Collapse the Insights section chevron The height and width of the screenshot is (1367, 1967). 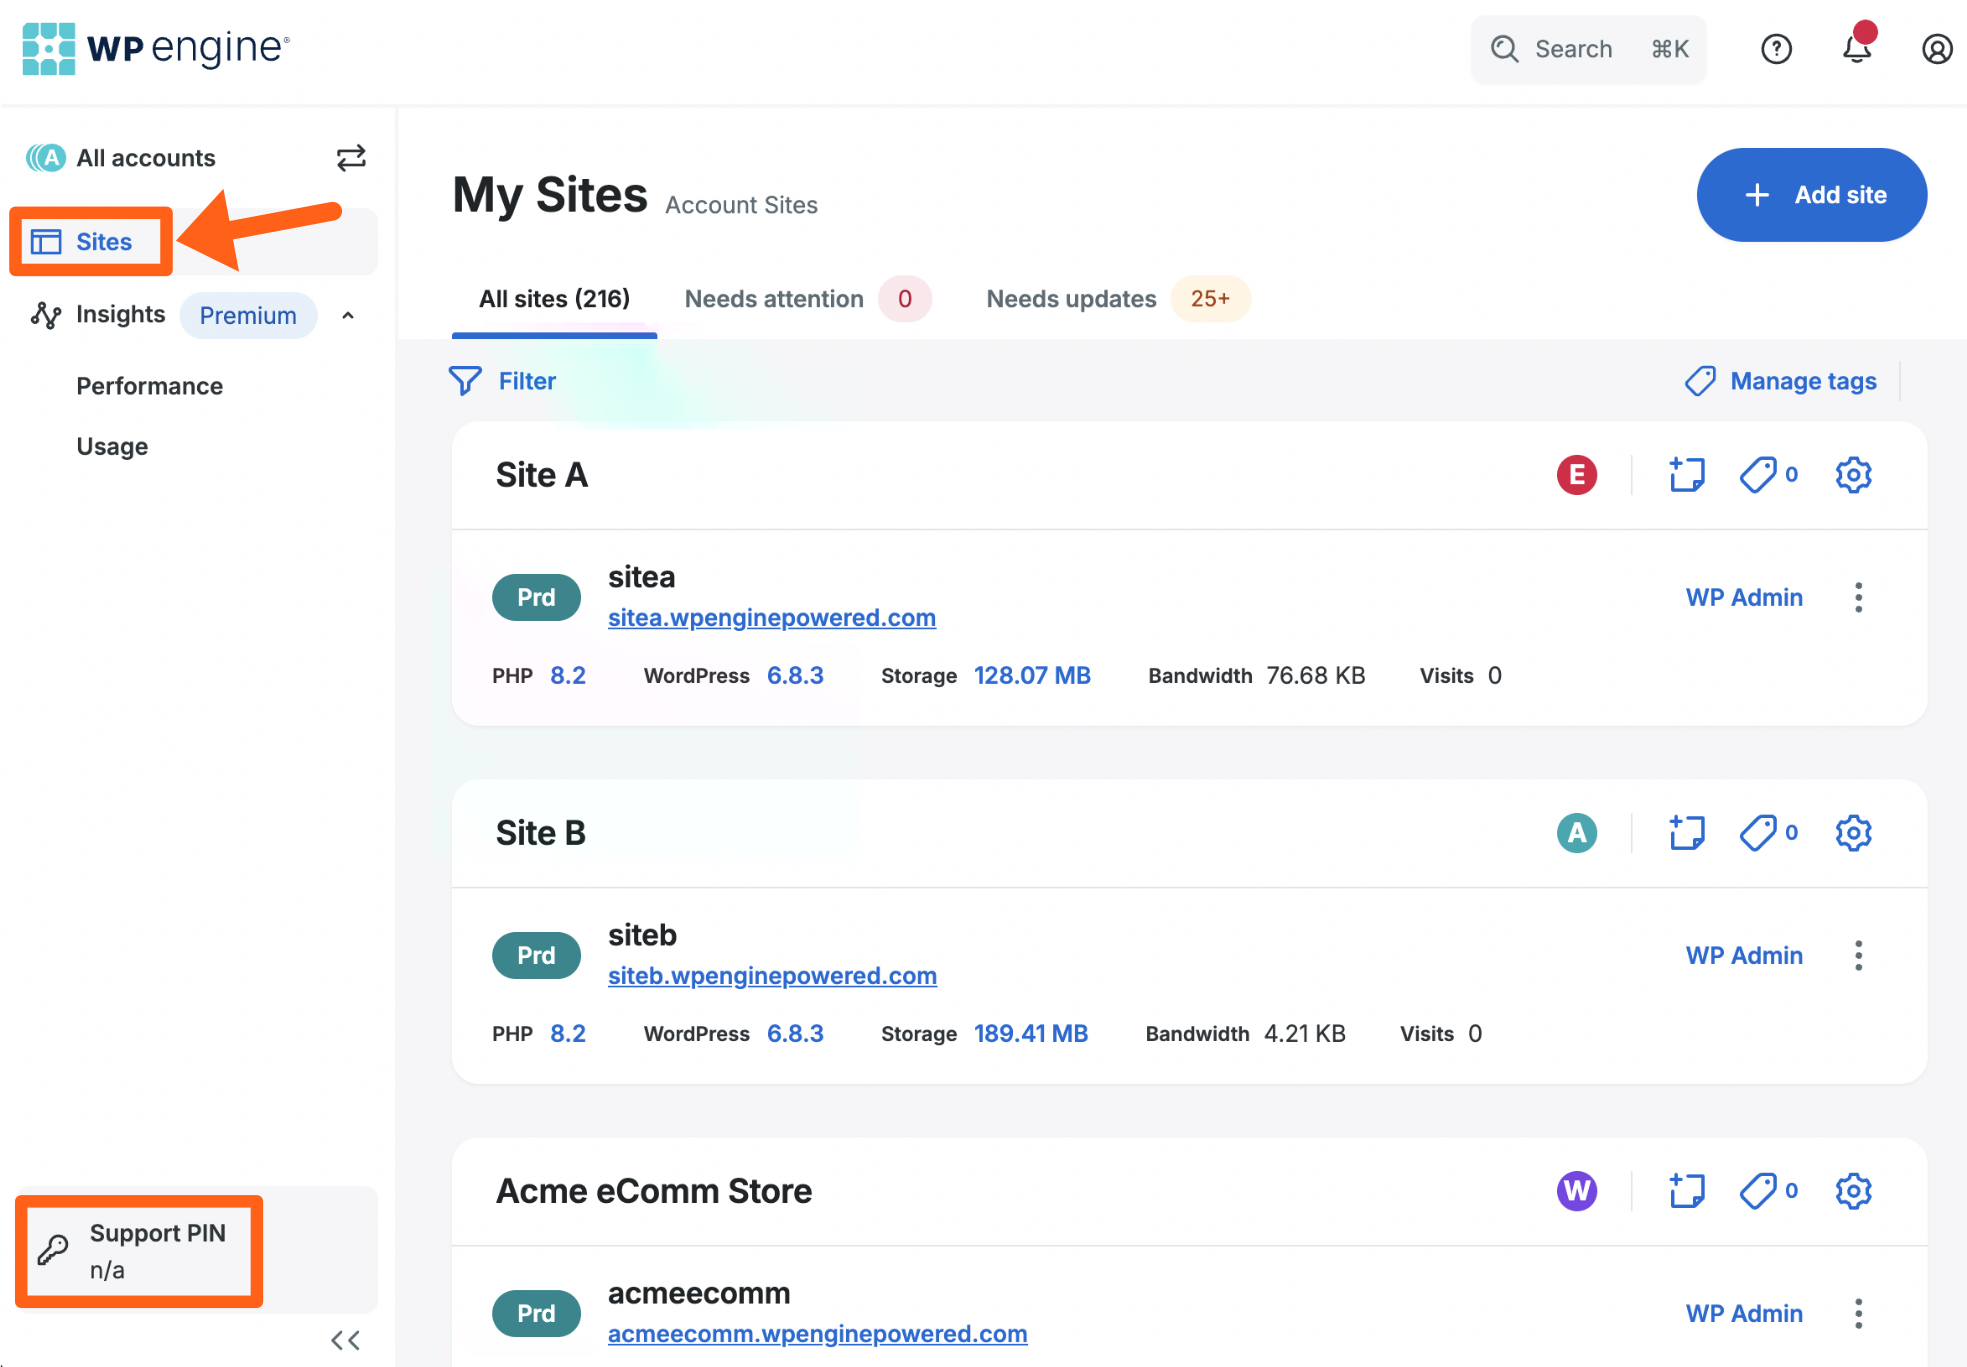pos(348,316)
